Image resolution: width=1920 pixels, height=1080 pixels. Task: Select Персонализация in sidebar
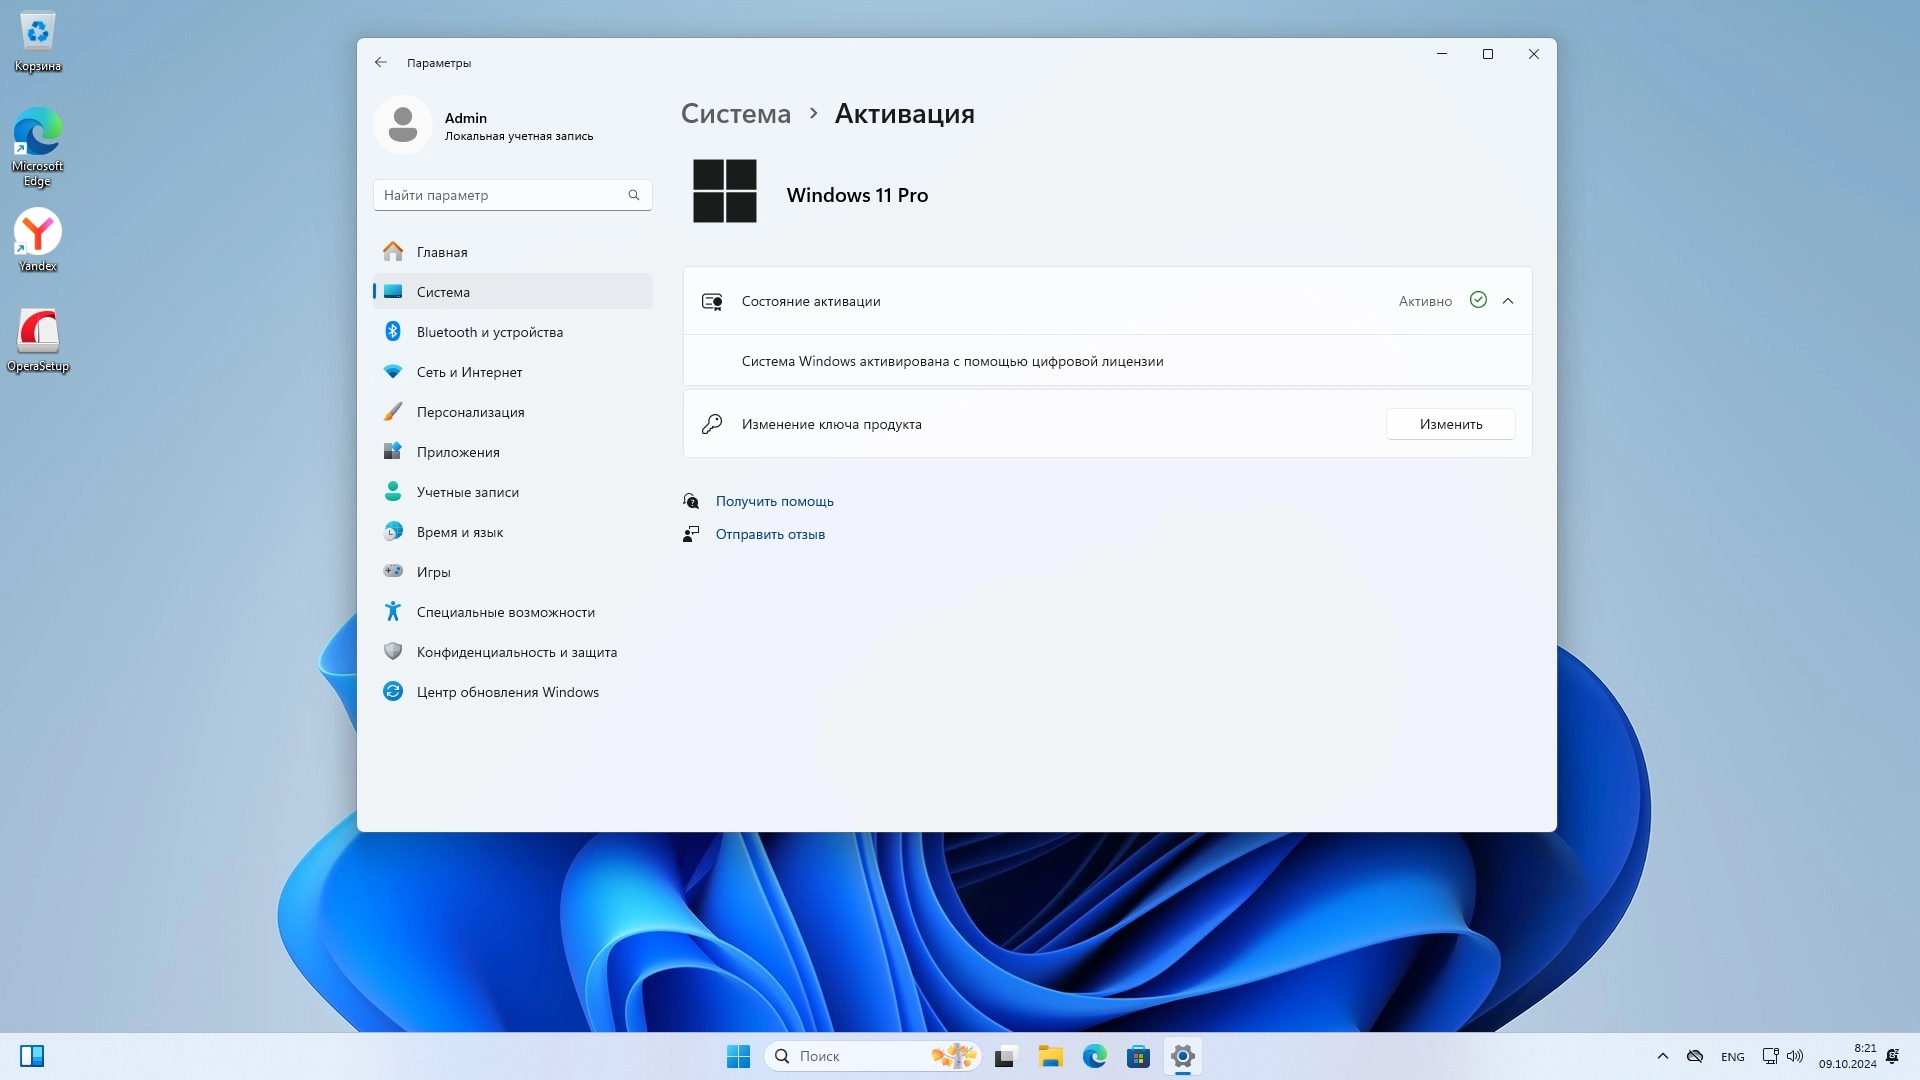470,412
